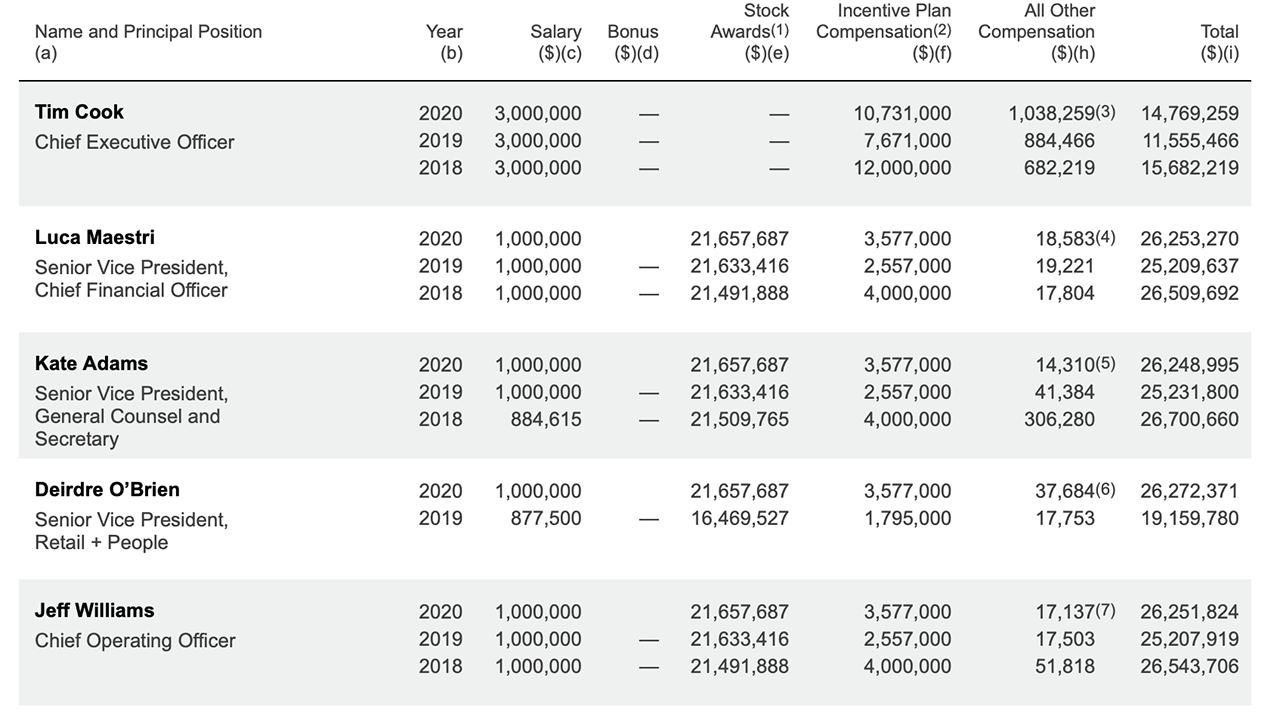Click the Name and Principal Position header
The width and height of the screenshot is (1280, 716).
[148, 43]
